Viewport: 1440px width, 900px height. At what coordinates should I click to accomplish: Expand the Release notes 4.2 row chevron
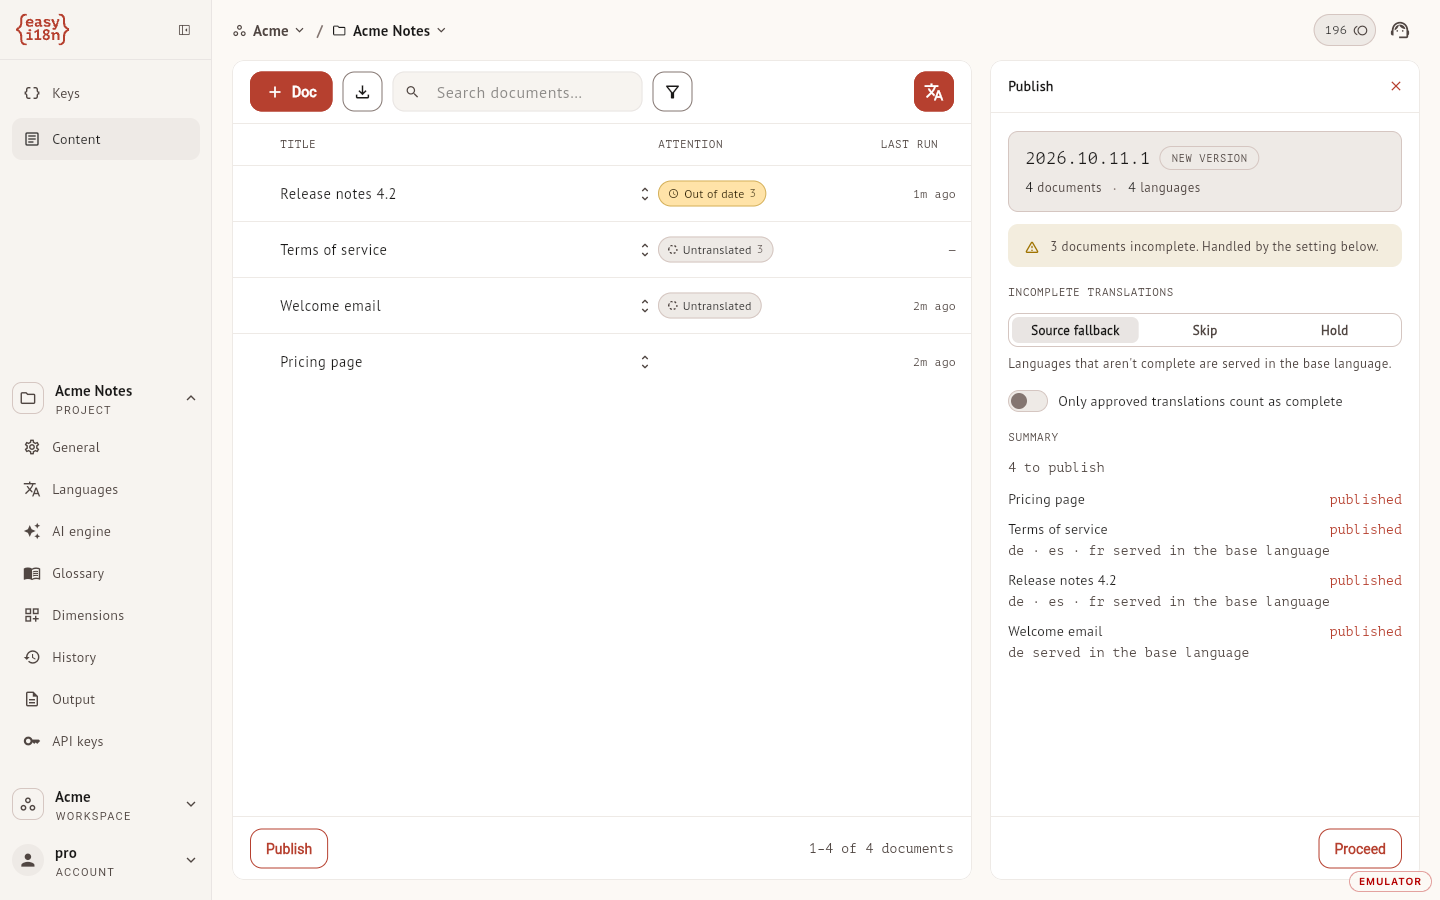[645, 194]
